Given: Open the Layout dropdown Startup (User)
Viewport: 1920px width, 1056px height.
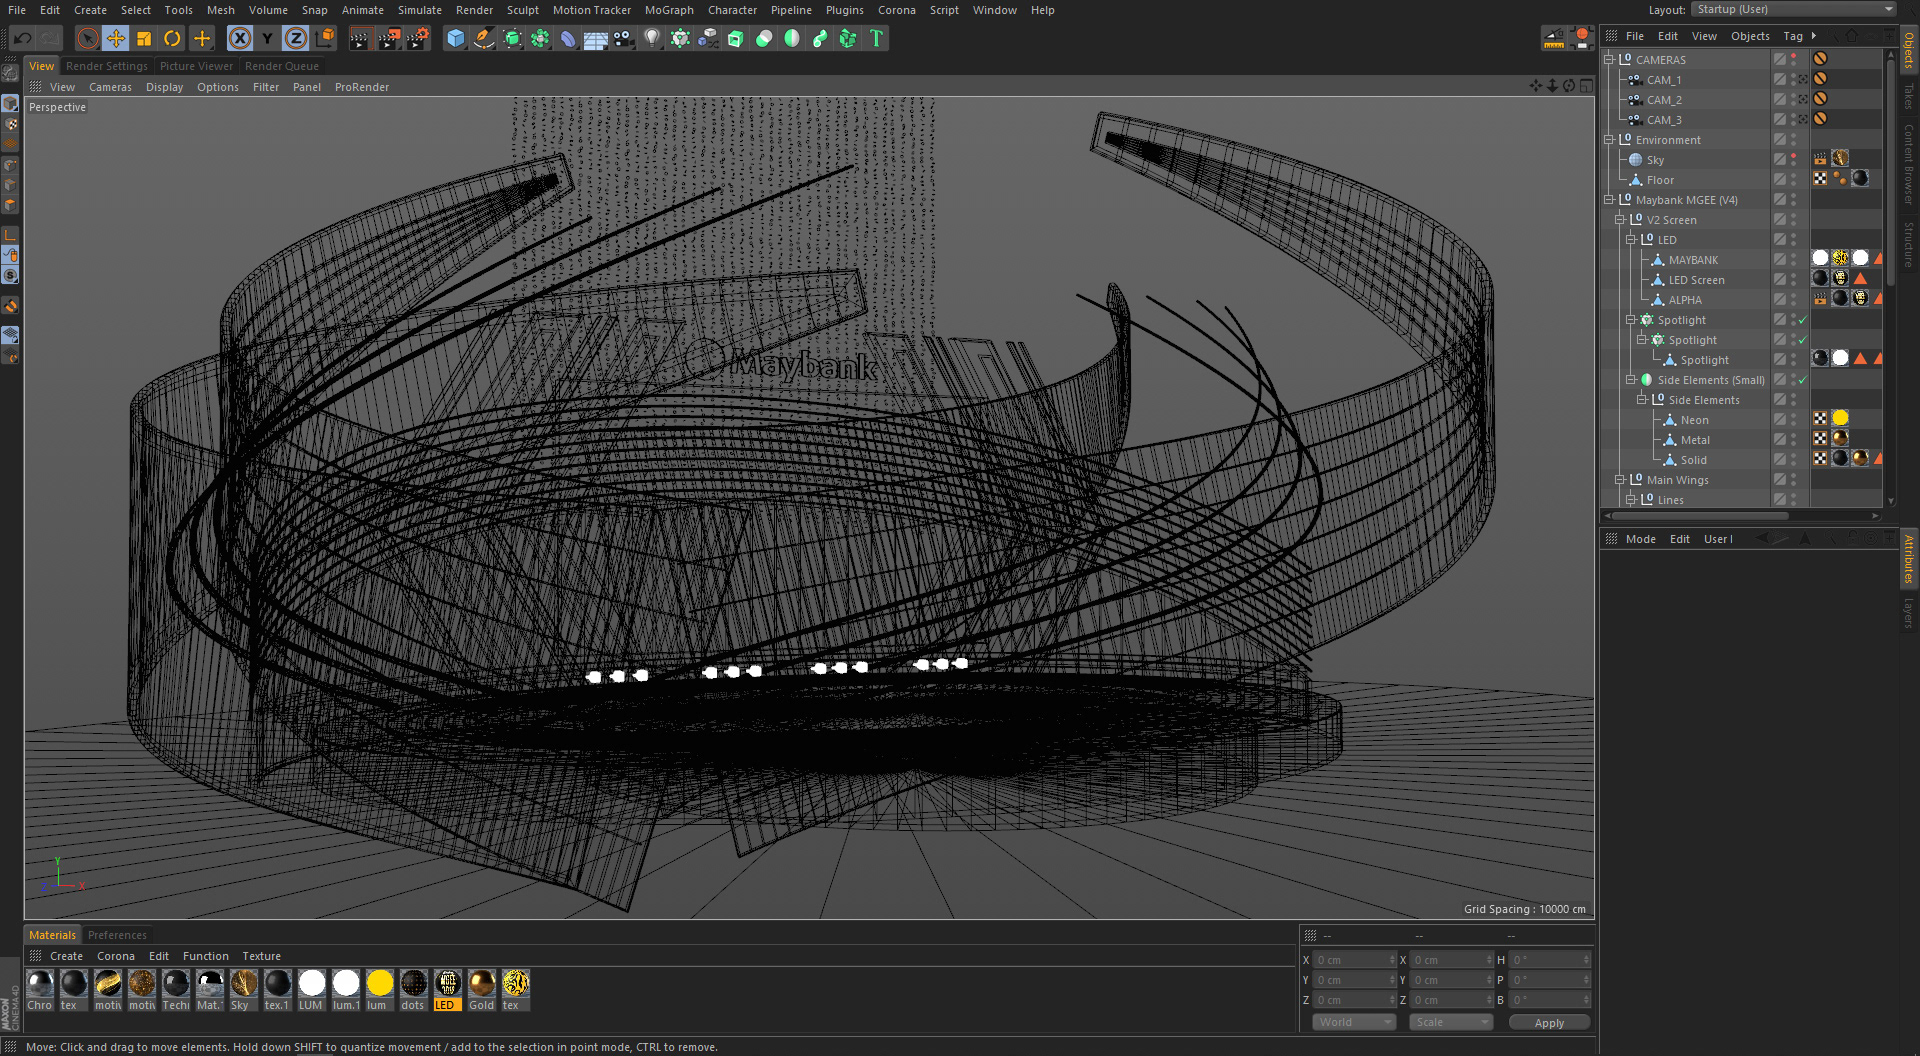Looking at the screenshot, I should tap(1794, 9).
